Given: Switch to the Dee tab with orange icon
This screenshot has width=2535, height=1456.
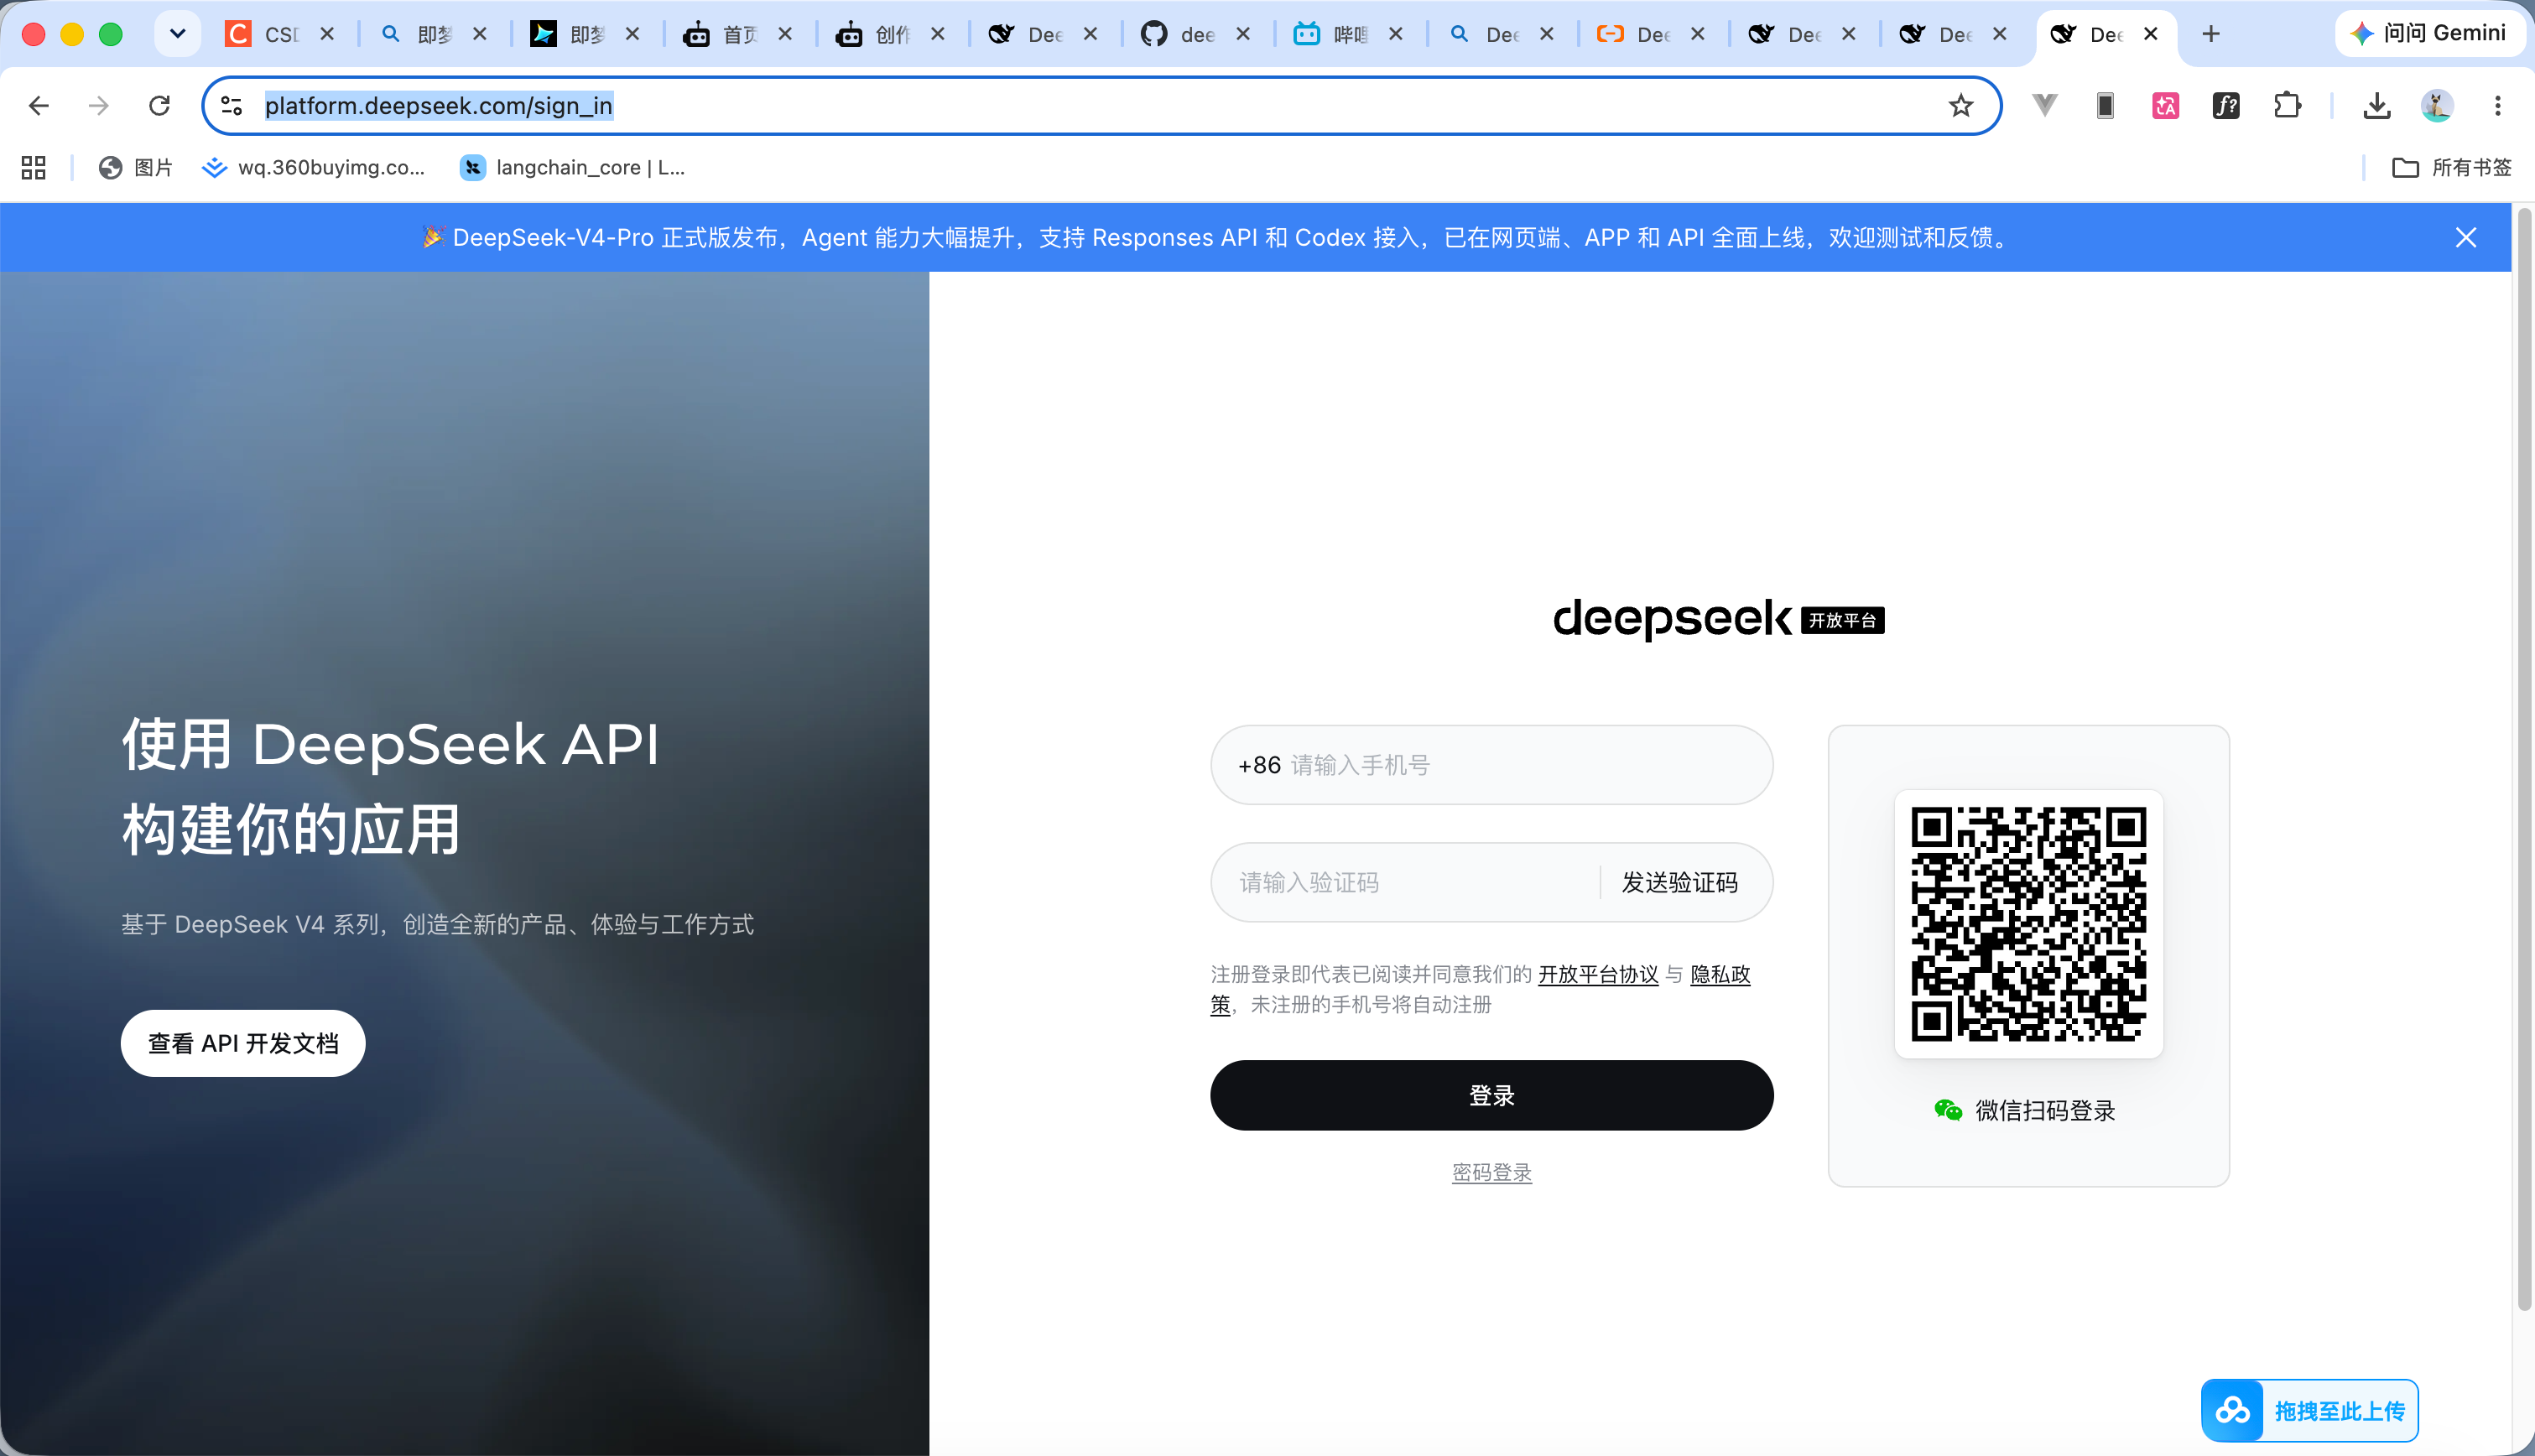Looking at the screenshot, I should point(1633,34).
